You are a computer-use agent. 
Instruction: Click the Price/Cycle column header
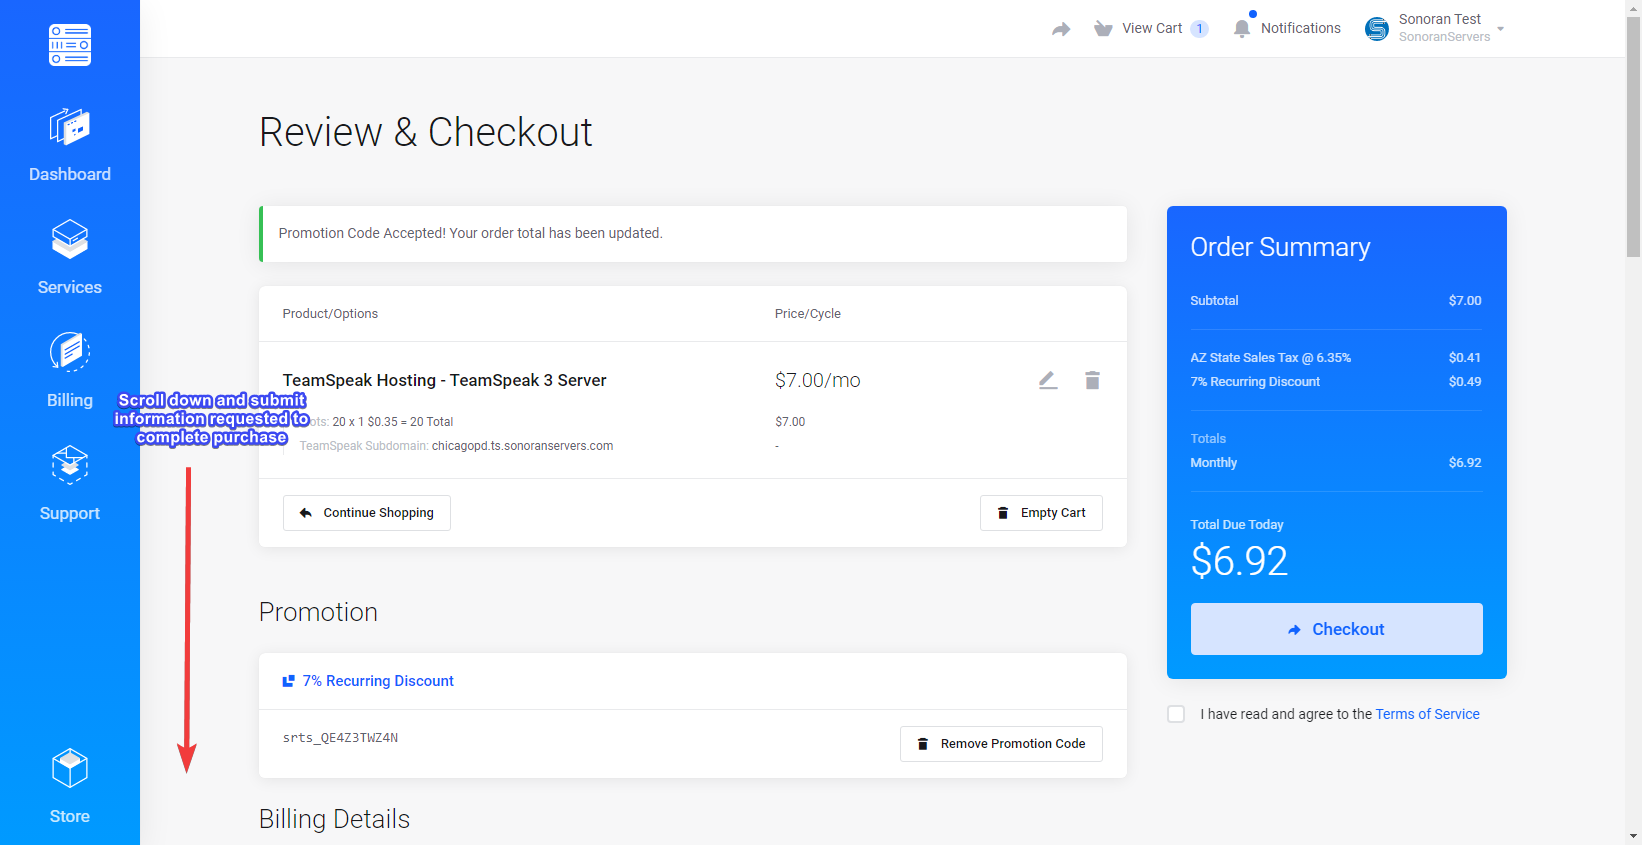pos(807,314)
